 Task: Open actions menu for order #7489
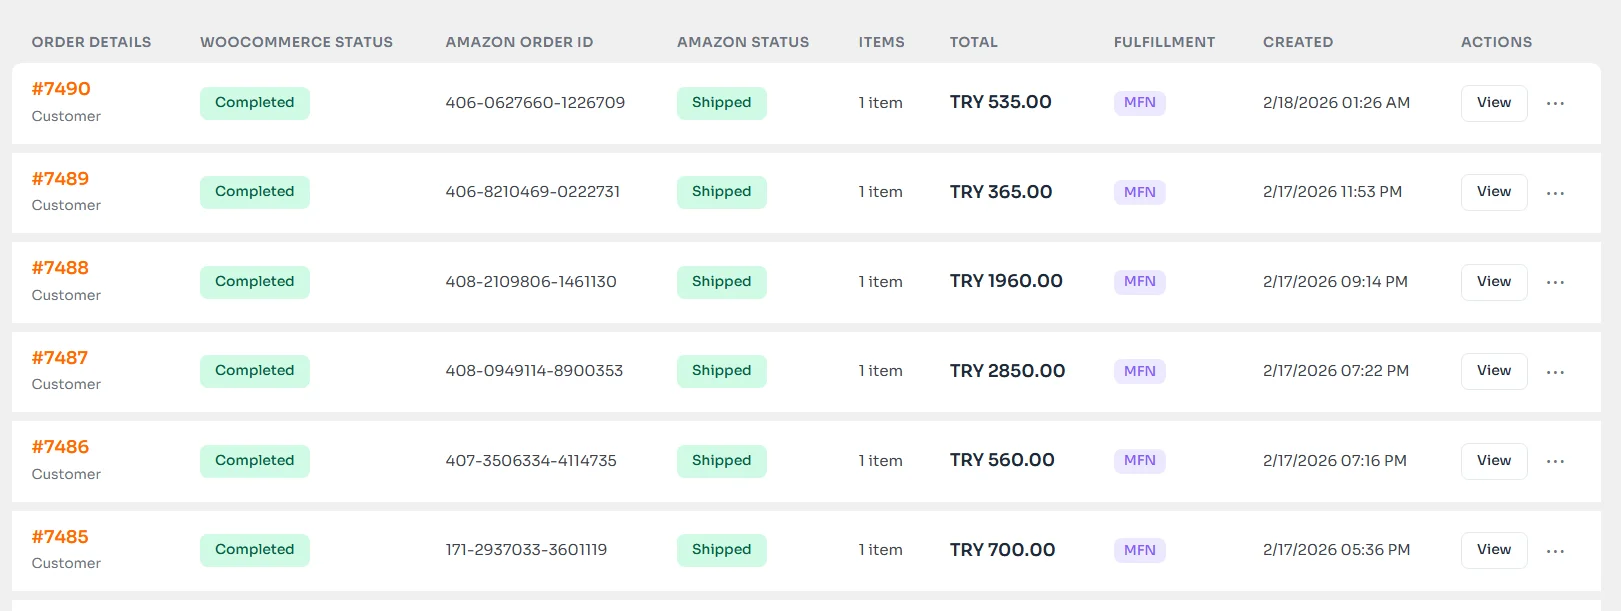click(x=1556, y=192)
